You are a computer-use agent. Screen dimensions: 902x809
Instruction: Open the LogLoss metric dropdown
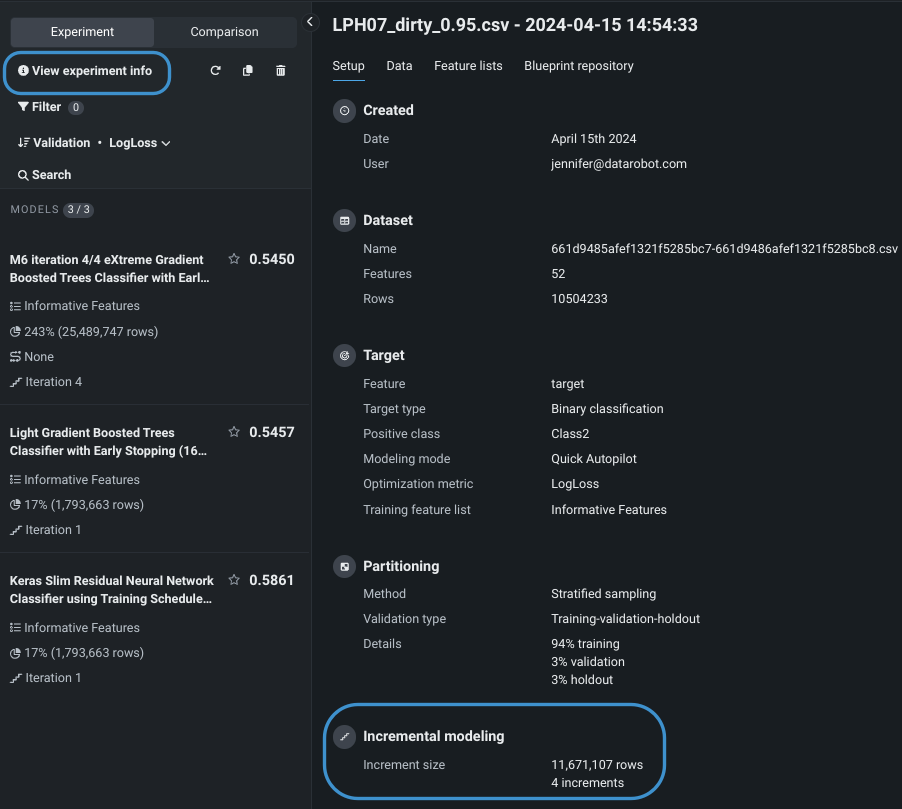(139, 143)
